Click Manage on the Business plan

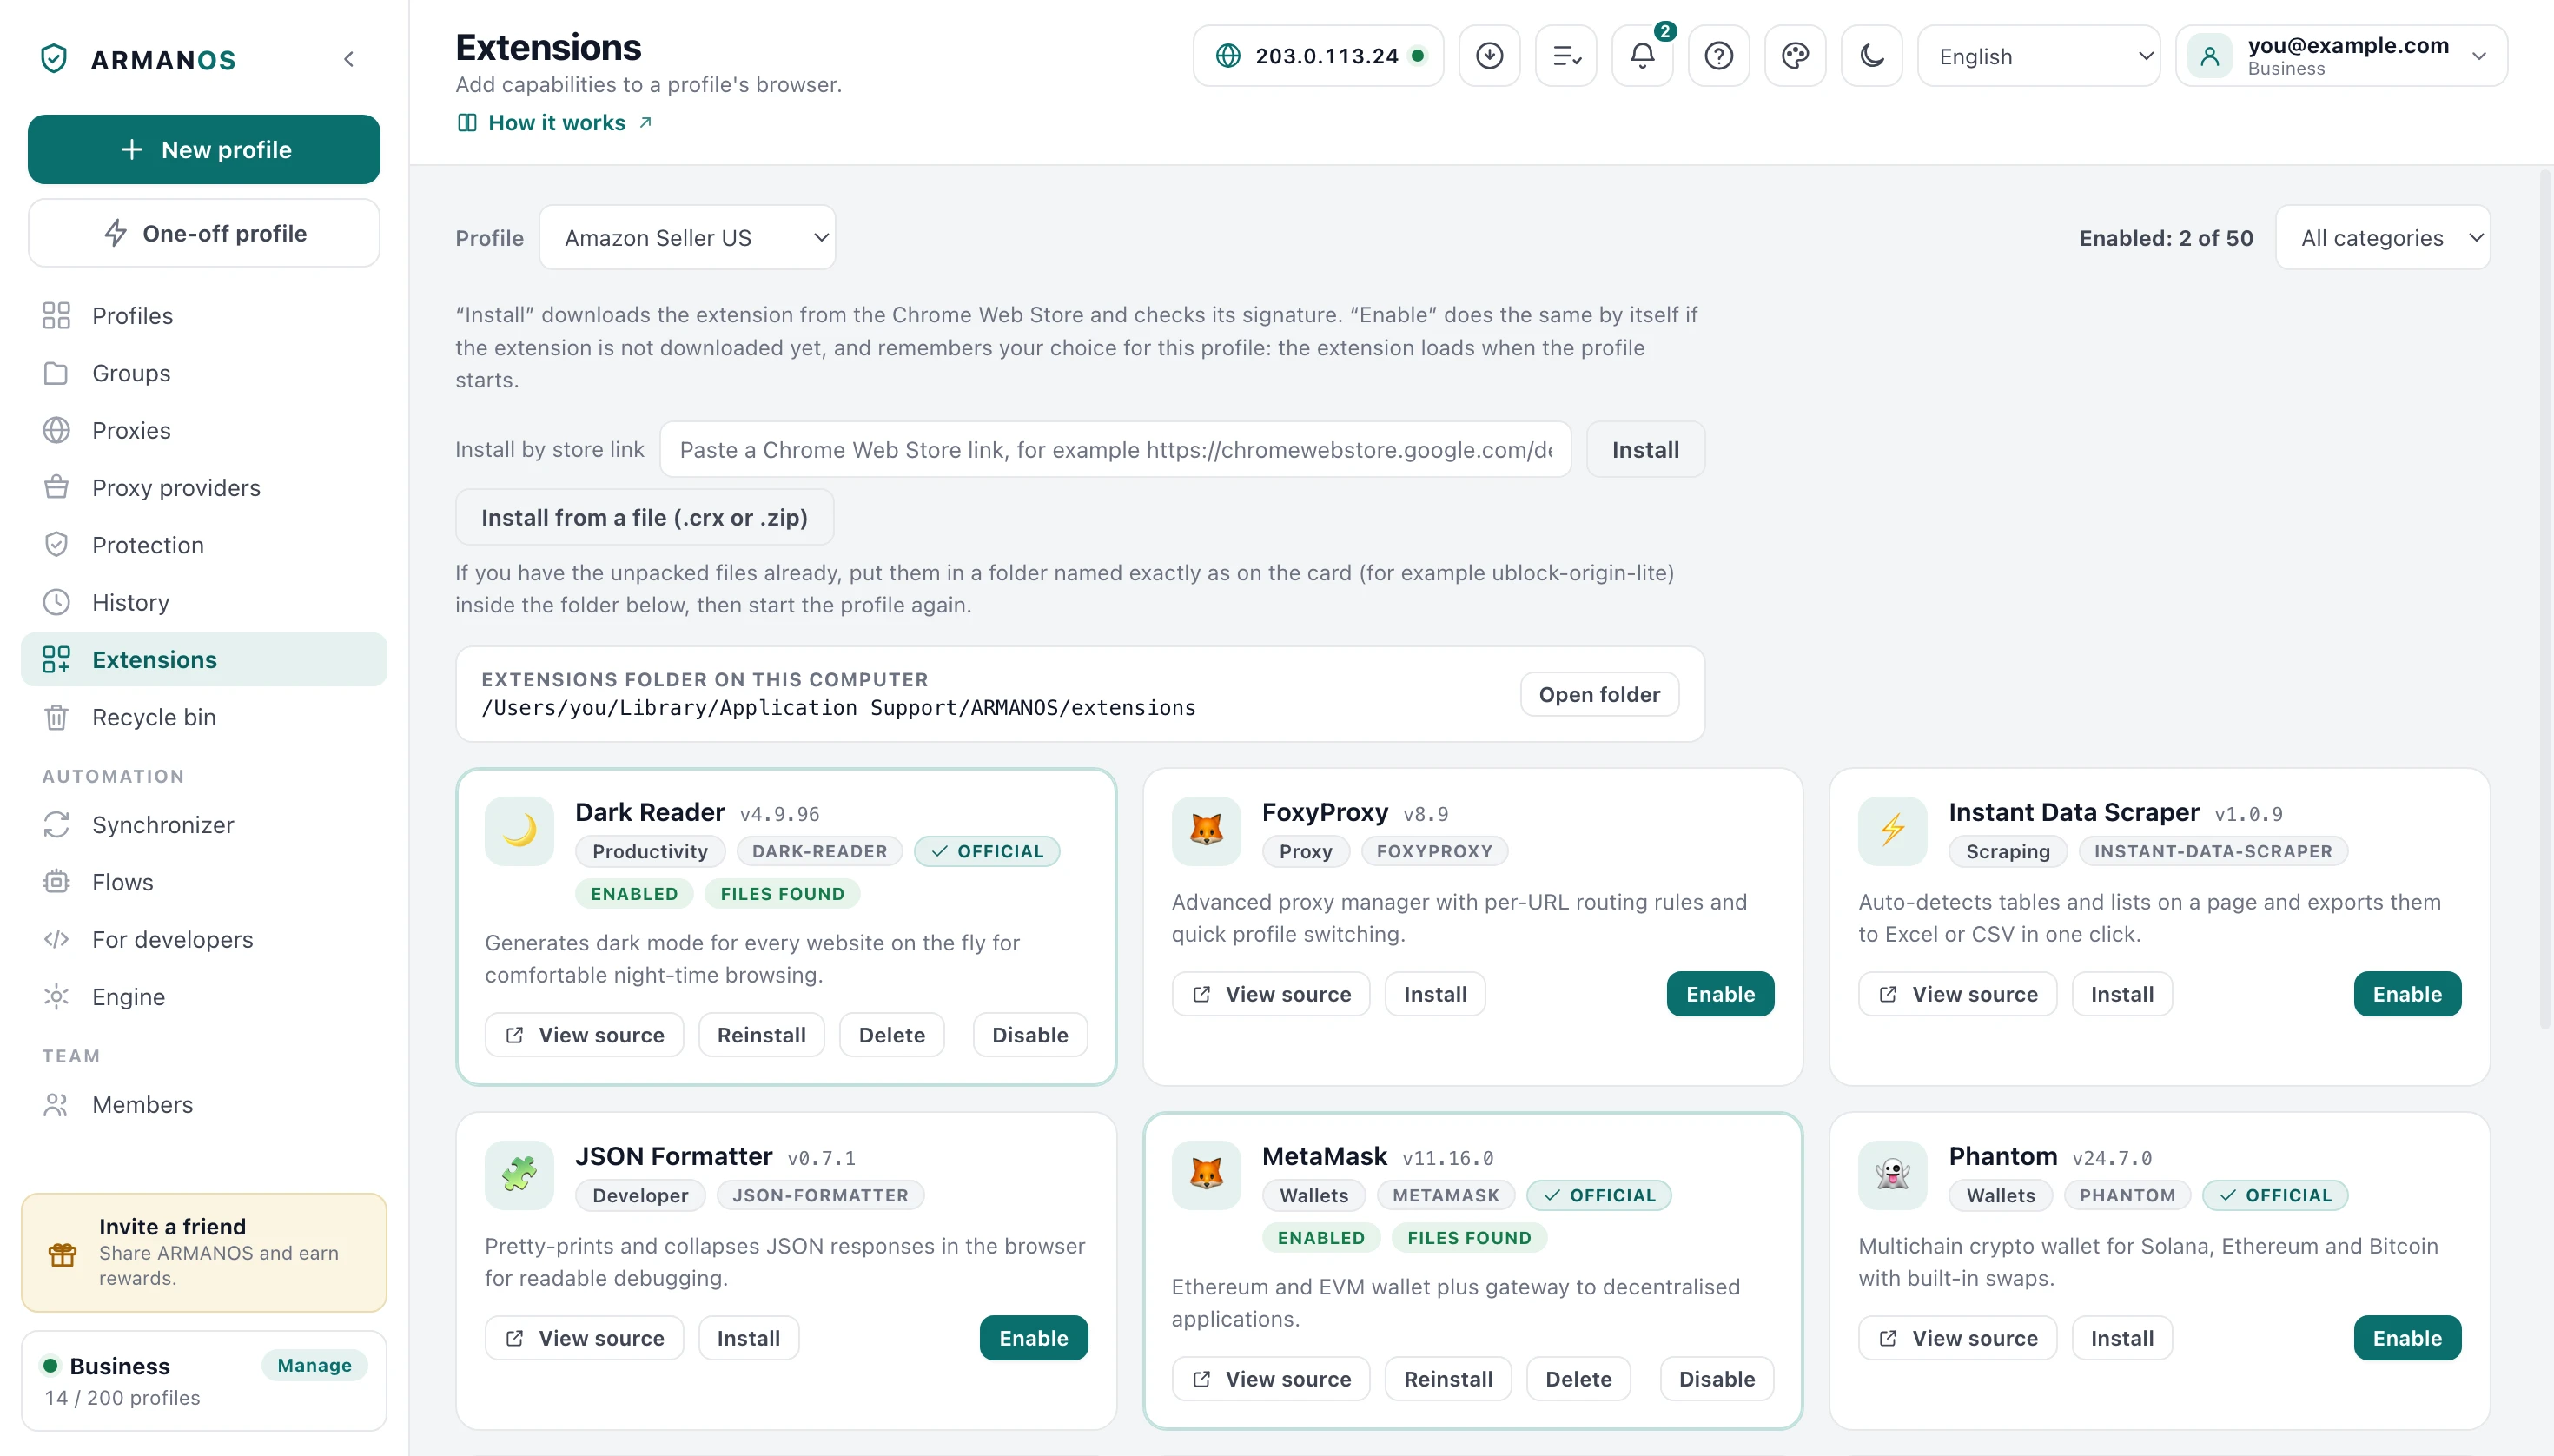click(x=314, y=1365)
